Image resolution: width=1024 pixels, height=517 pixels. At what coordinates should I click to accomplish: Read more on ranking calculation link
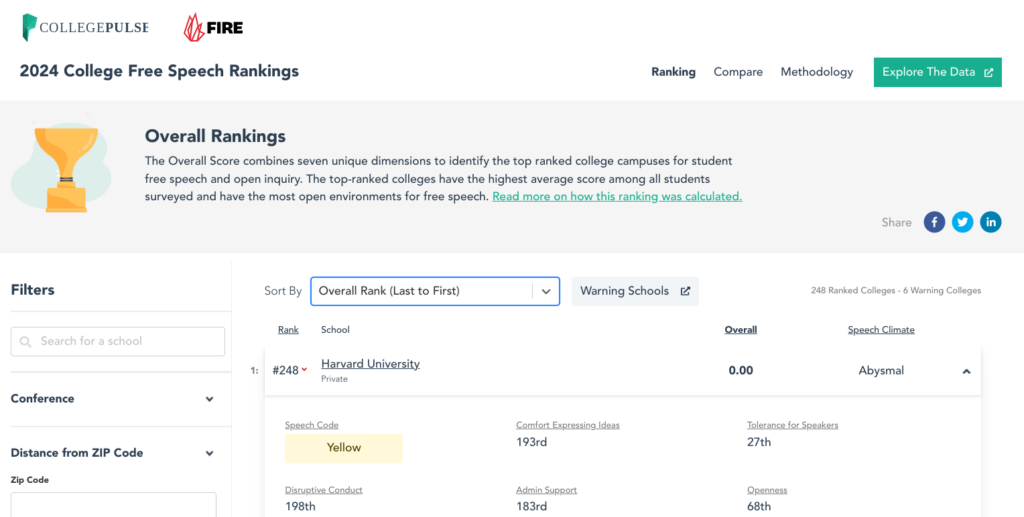[x=617, y=197]
